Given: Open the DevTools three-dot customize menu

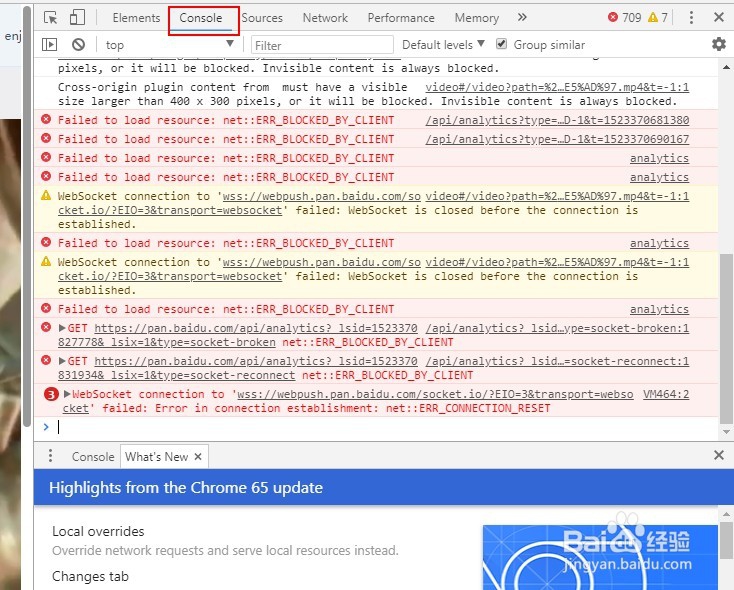Looking at the screenshot, I should tap(691, 18).
